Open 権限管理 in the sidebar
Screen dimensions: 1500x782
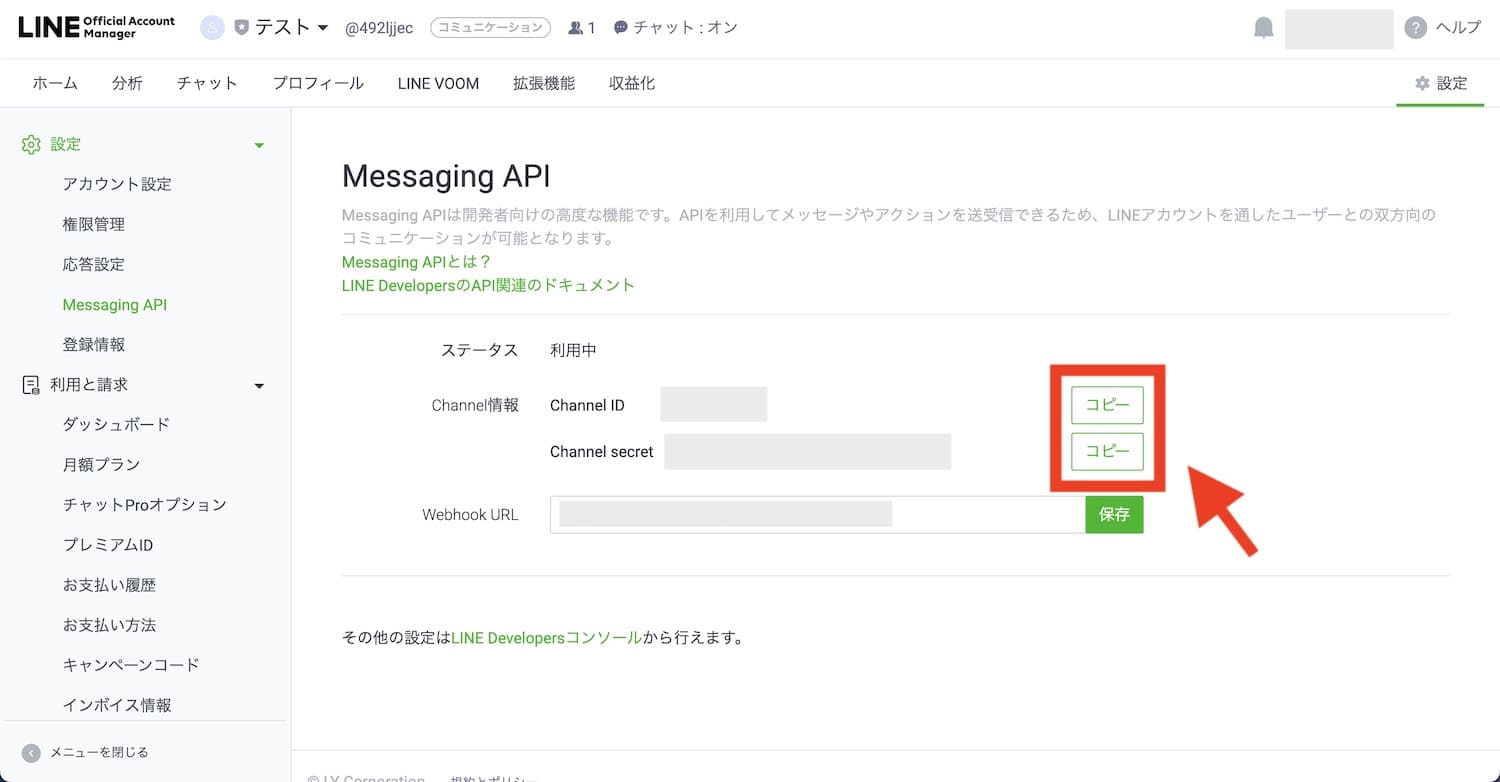click(x=94, y=224)
